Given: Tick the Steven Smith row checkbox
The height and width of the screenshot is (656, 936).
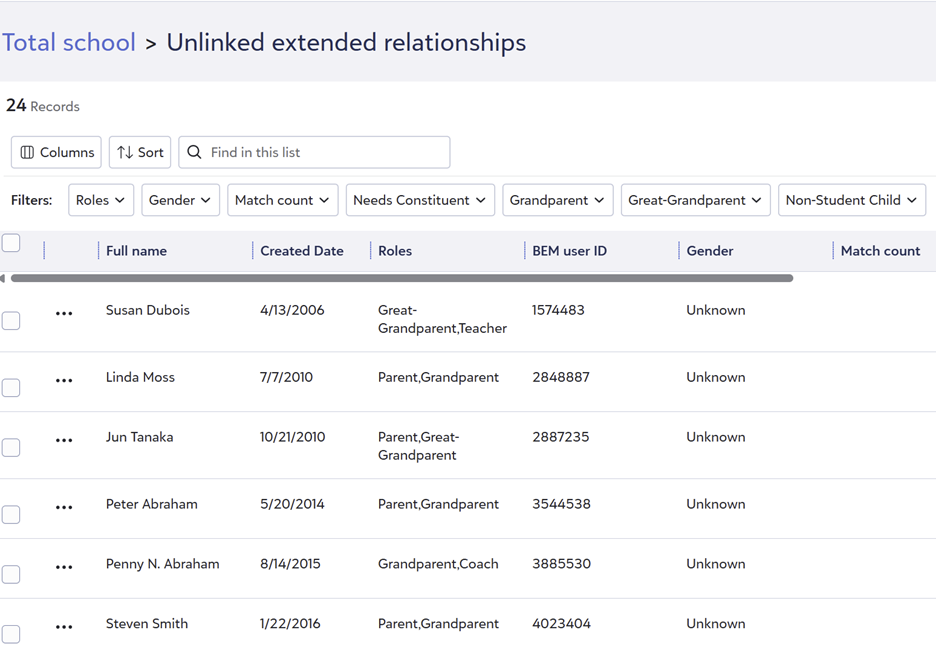Looking at the screenshot, I should 11,634.
